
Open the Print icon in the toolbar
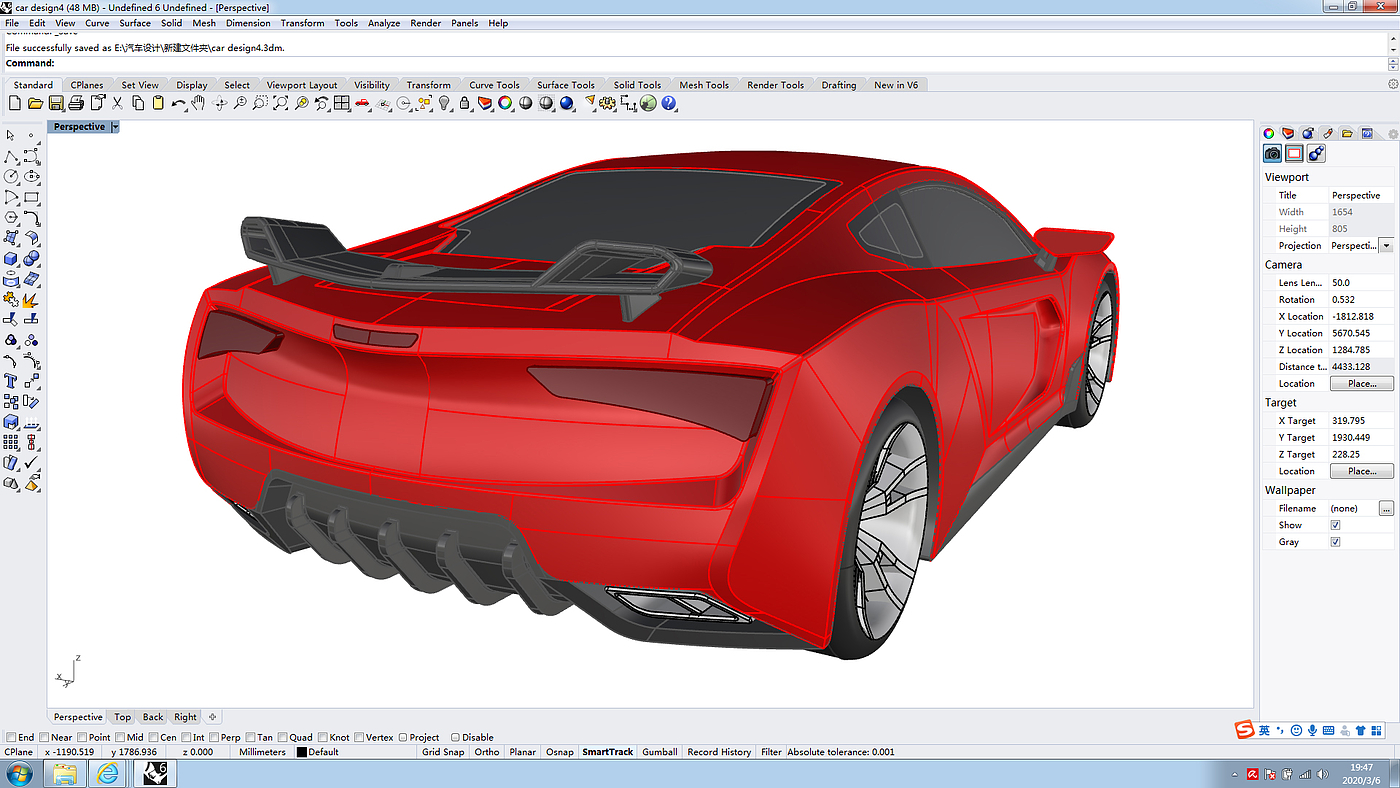[x=76, y=103]
